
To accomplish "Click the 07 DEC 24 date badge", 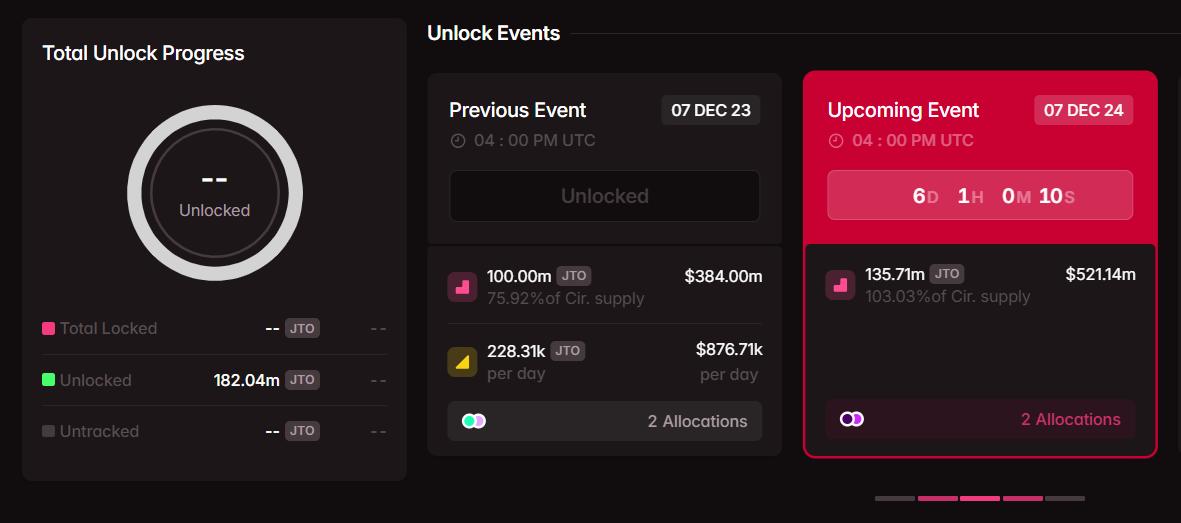I will pos(1083,110).
